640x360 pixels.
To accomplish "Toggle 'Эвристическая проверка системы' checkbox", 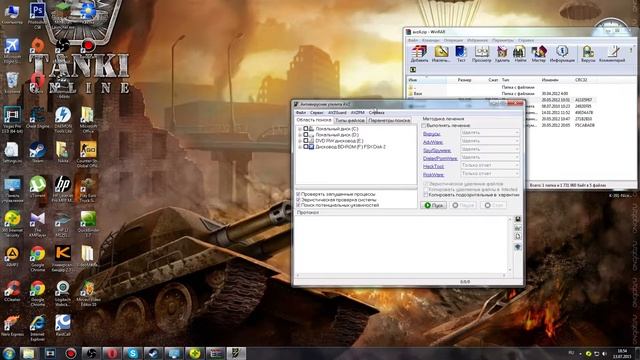I will pos(298,200).
